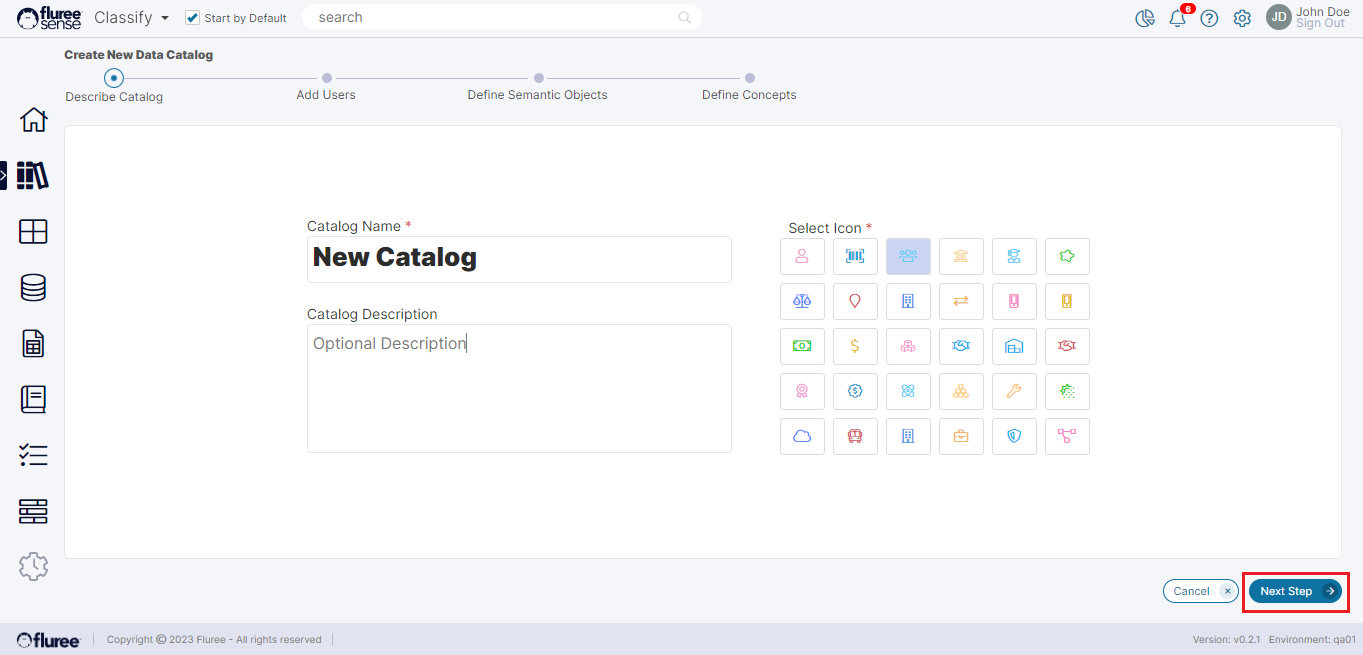Click the Sign Out link
This screenshot has width=1363, height=655.
[1320, 24]
